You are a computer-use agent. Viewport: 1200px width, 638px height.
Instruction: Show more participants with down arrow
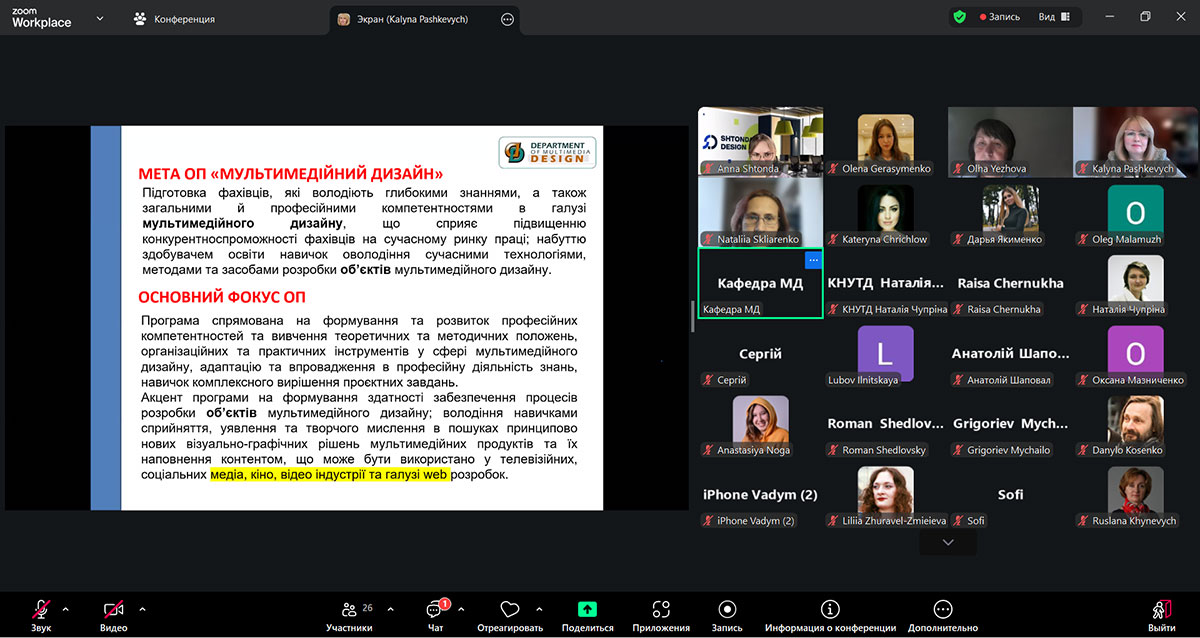point(948,542)
